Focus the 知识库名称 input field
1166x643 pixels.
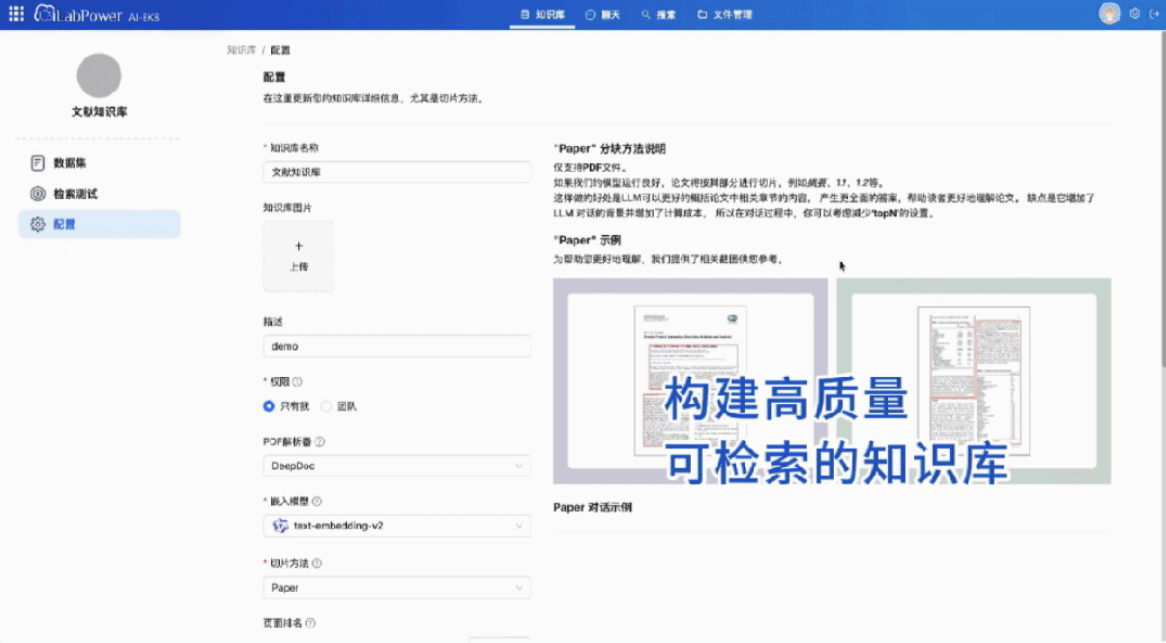coord(396,172)
